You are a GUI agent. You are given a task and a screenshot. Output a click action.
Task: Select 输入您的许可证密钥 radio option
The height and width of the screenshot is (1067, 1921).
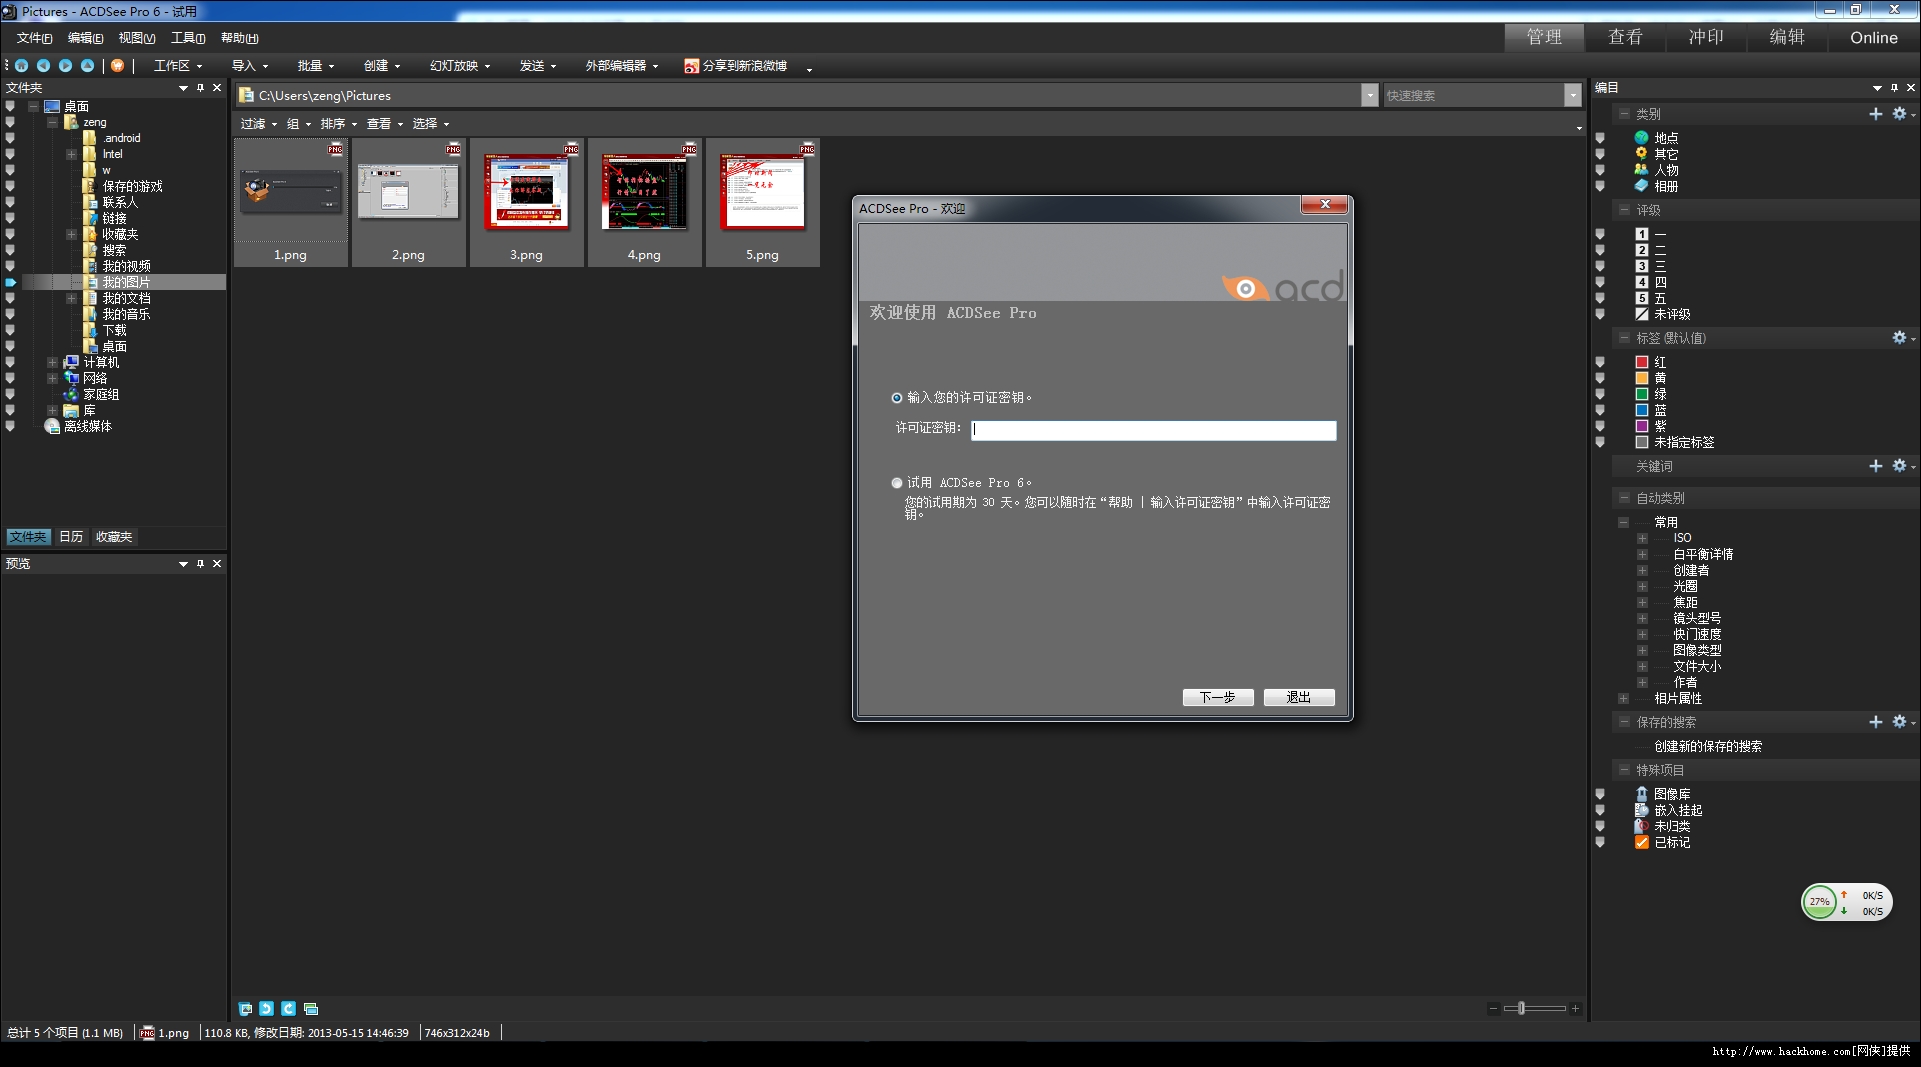click(x=897, y=398)
